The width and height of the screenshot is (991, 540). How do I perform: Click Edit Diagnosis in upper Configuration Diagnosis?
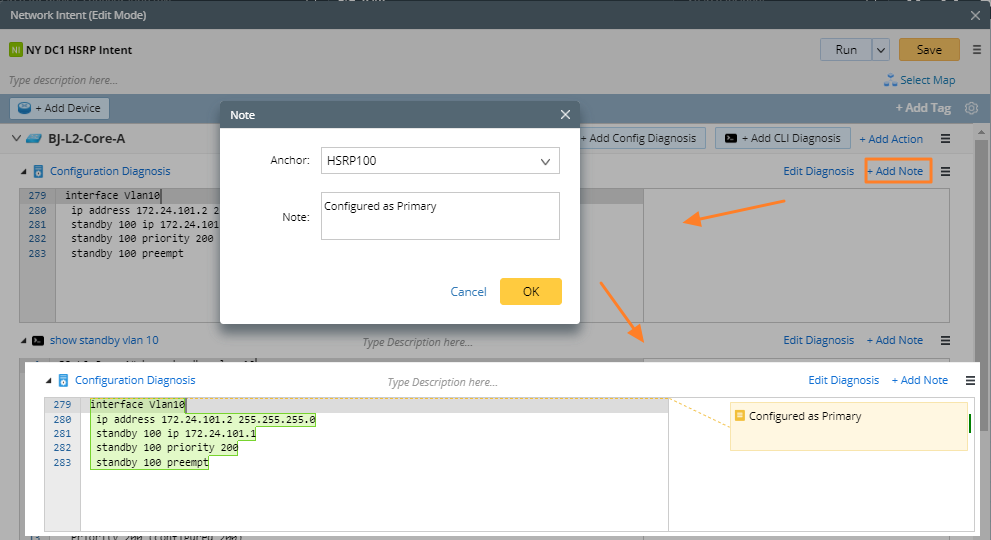[x=818, y=171]
